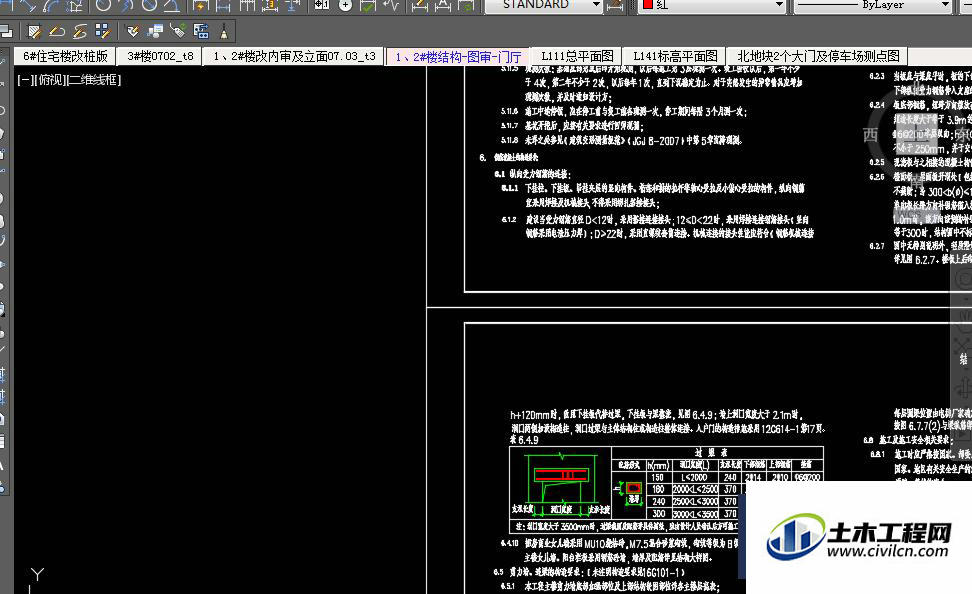This screenshot has height=594, width=972.
Task: Open the 俯视 view control menu
Action: (x=48, y=80)
